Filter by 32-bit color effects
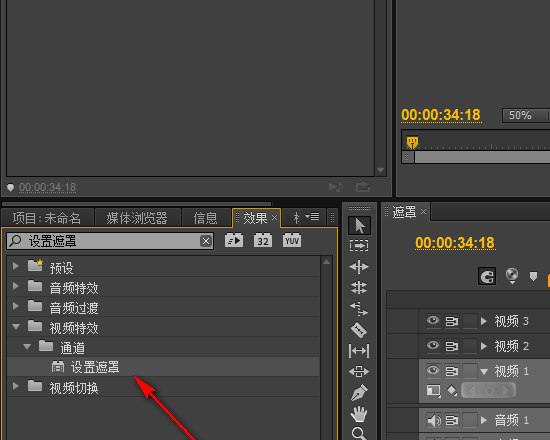Screen dimensions: 550x440 tap(263, 241)
